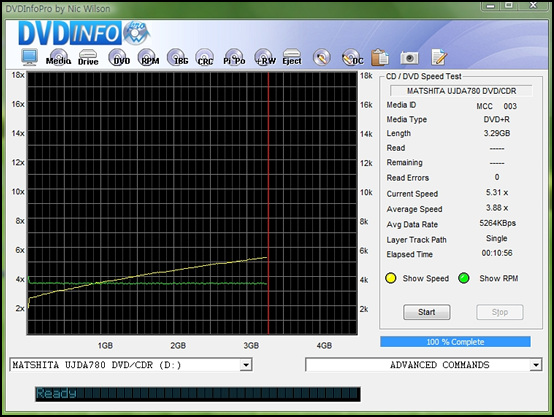Click the CD / DVD Speed Test heading
The height and width of the screenshot is (417, 554).
click(x=423, y=76)
